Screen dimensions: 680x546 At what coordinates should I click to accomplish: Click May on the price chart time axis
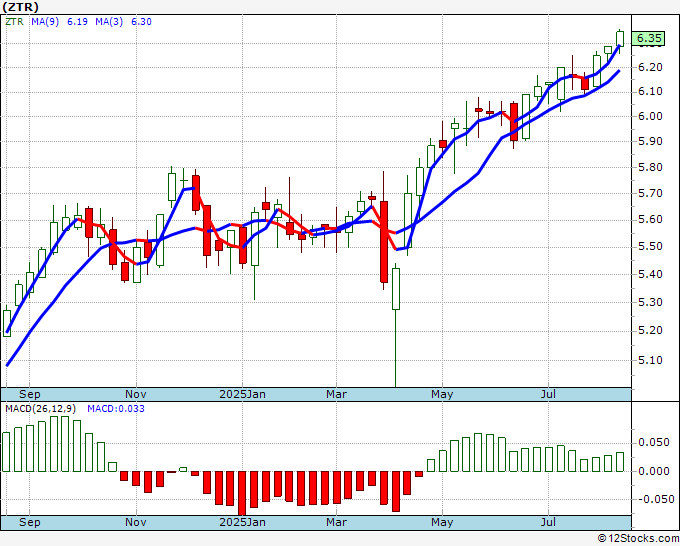point(442,394)
